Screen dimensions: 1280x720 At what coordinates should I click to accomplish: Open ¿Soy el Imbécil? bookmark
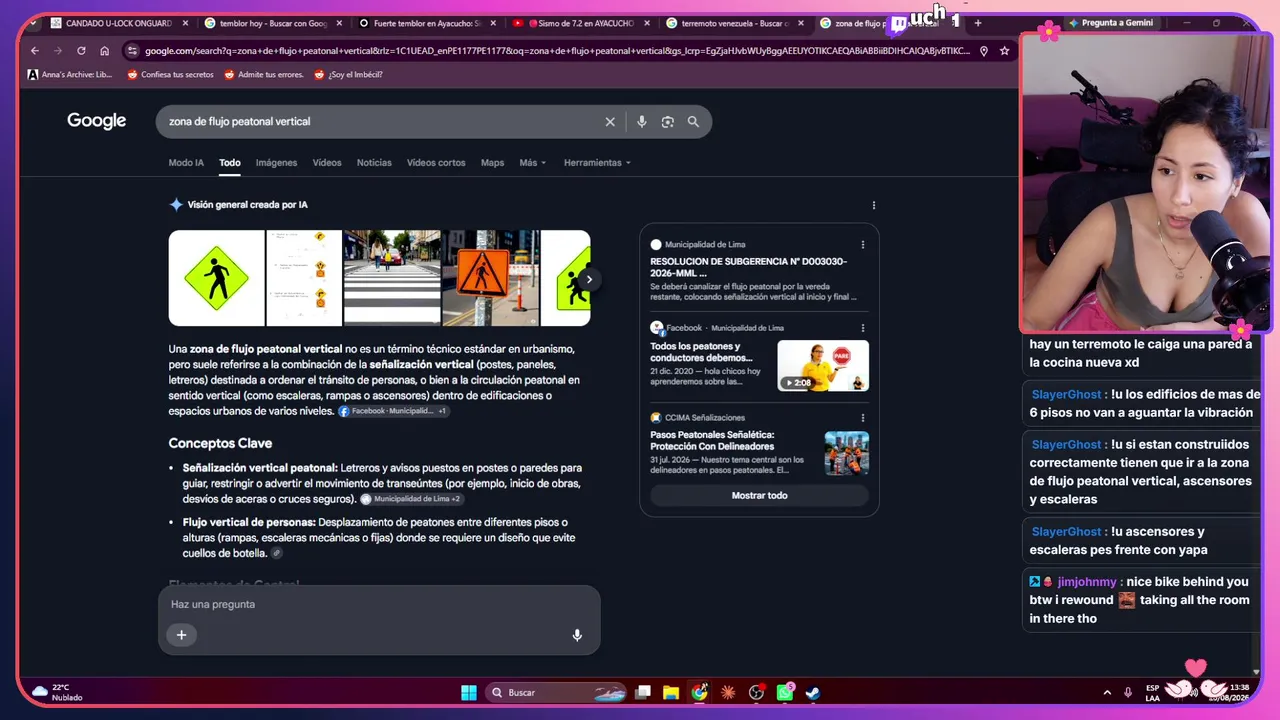click(x=348, y=74)
